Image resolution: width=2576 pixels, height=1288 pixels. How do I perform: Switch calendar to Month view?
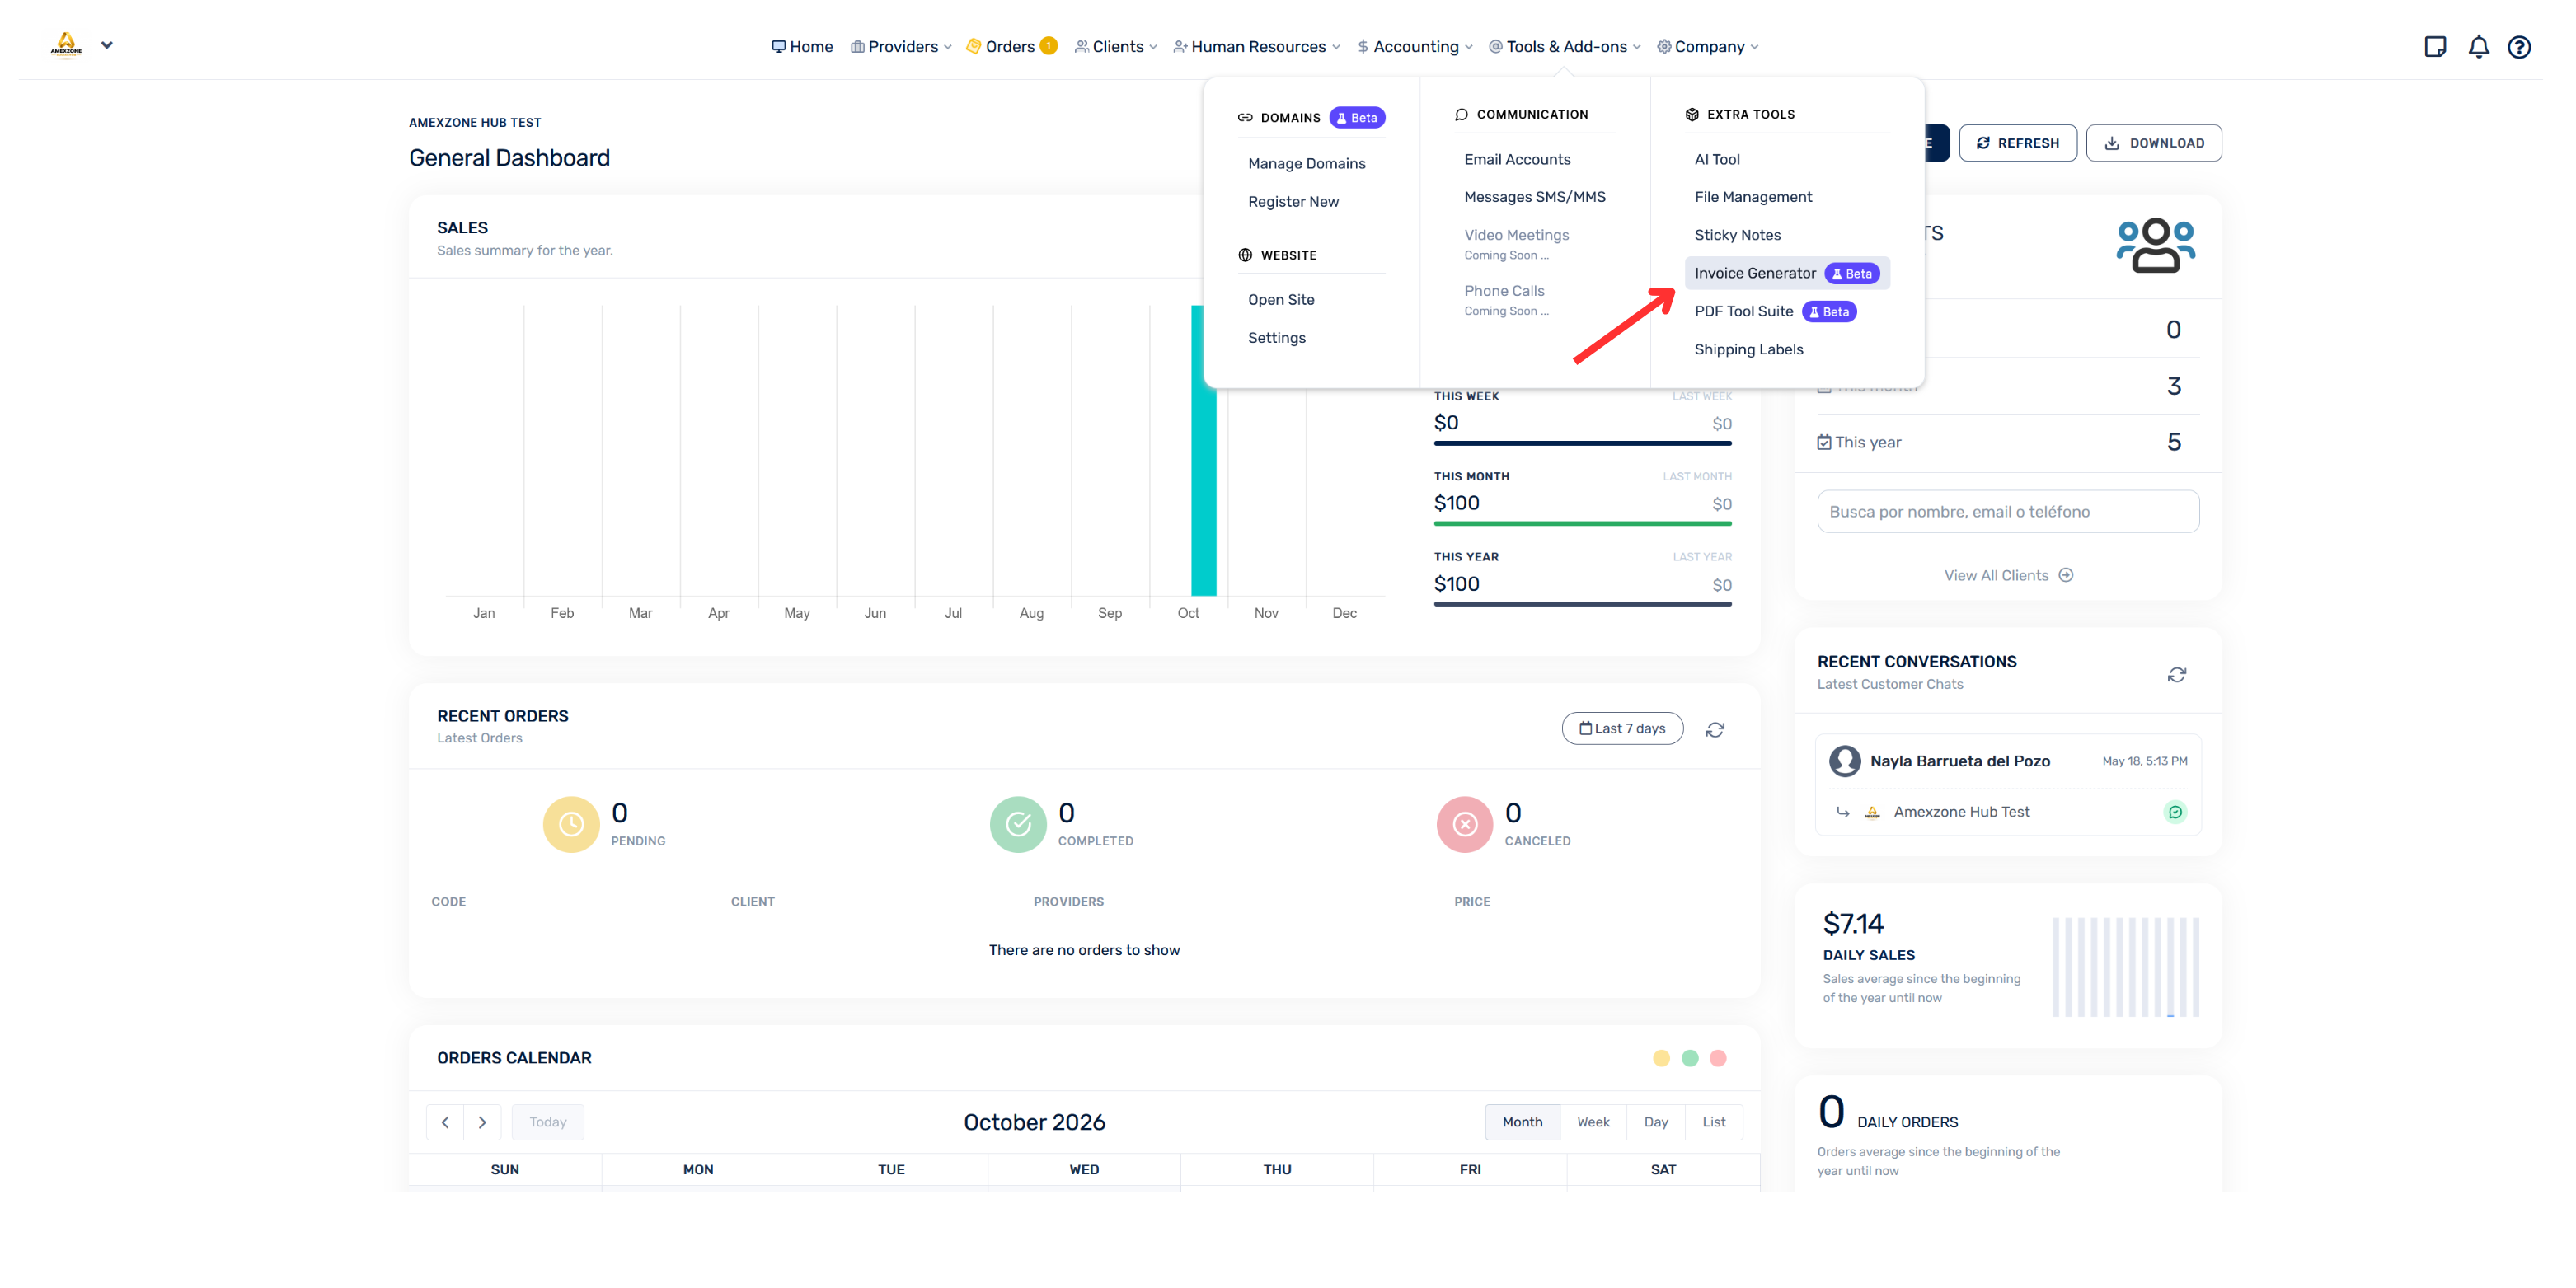1522,1122
